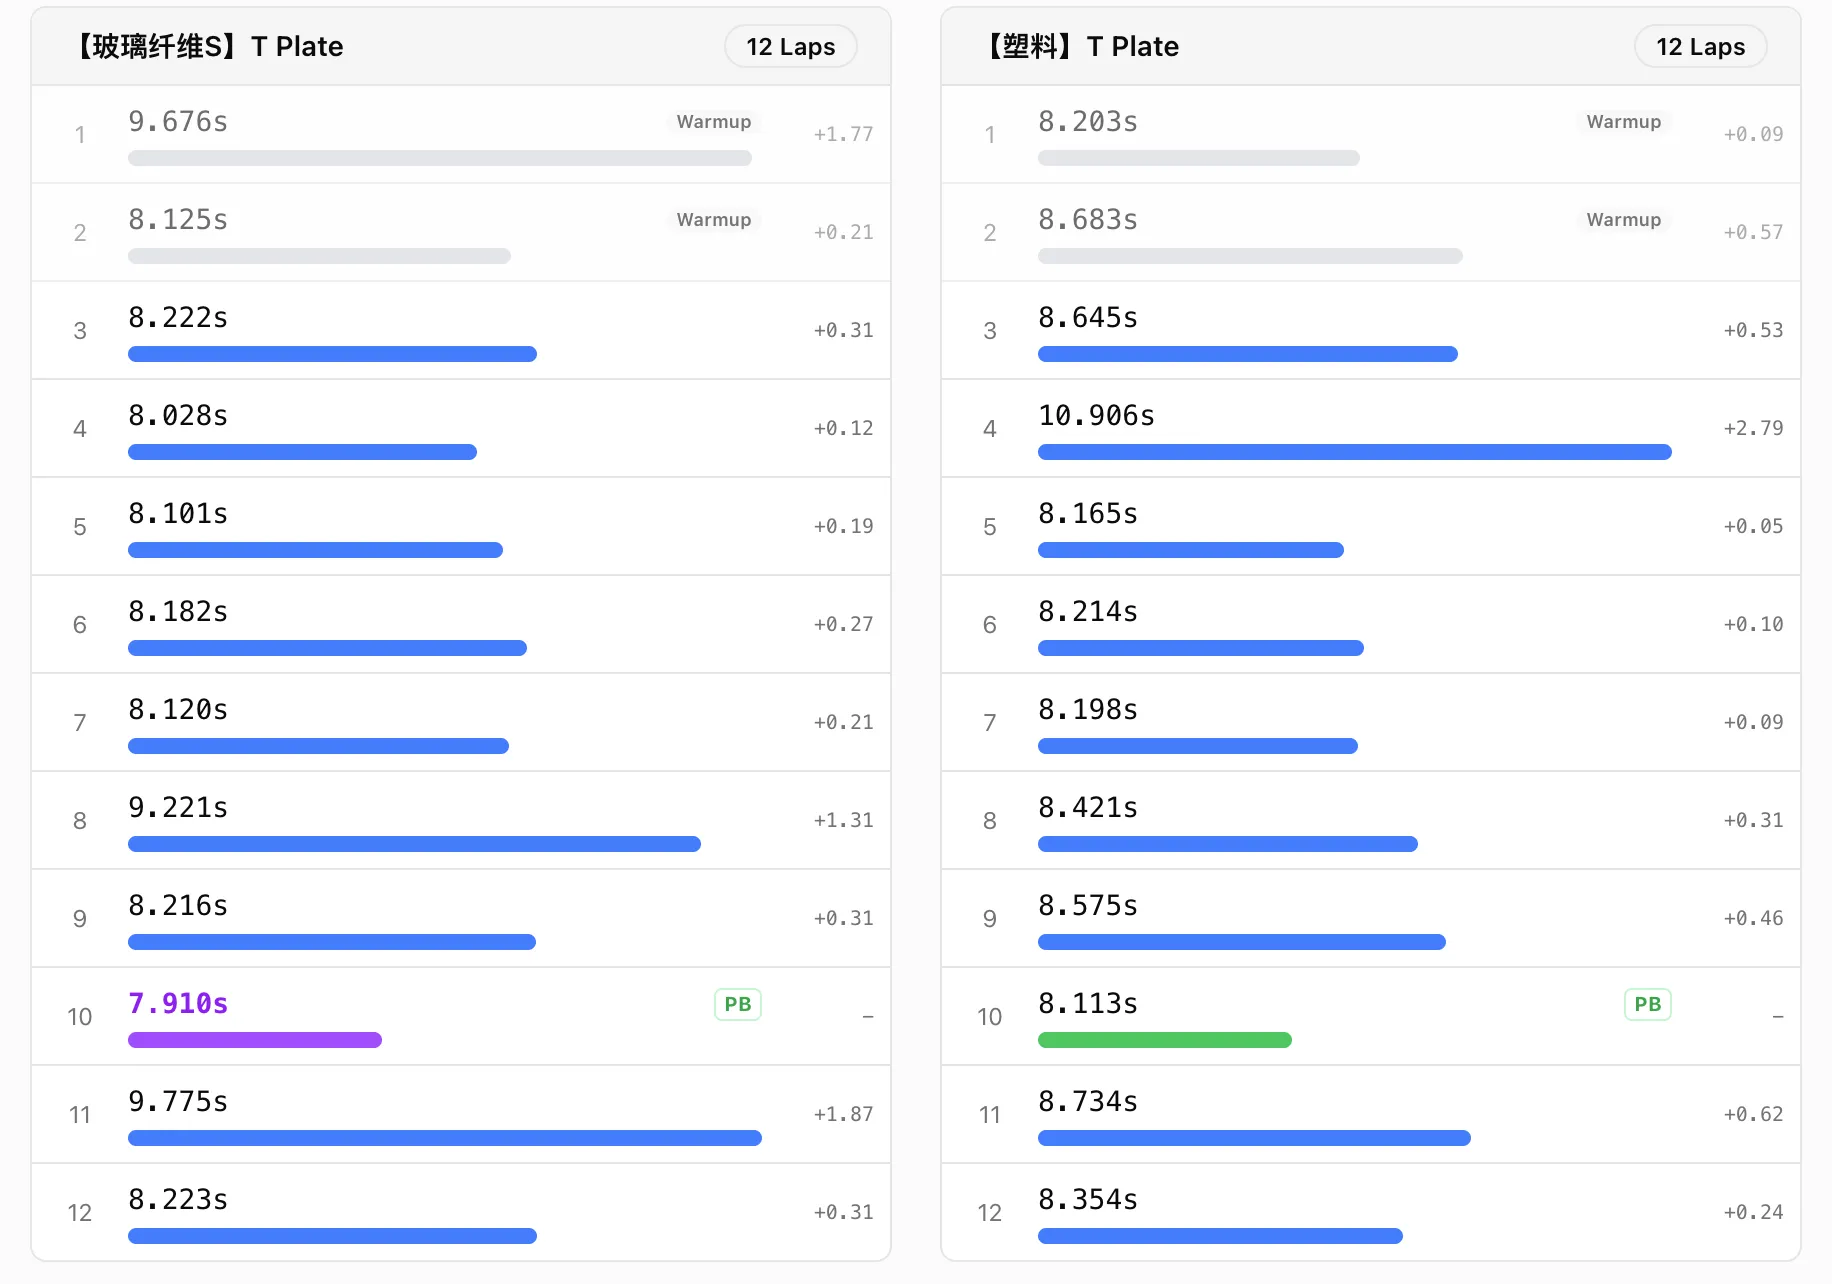This screenshot has height=1284, width=1832.
Task: Click the 【玻璃纤维S】T Plate panel title
Action: [x=210, y=47]
